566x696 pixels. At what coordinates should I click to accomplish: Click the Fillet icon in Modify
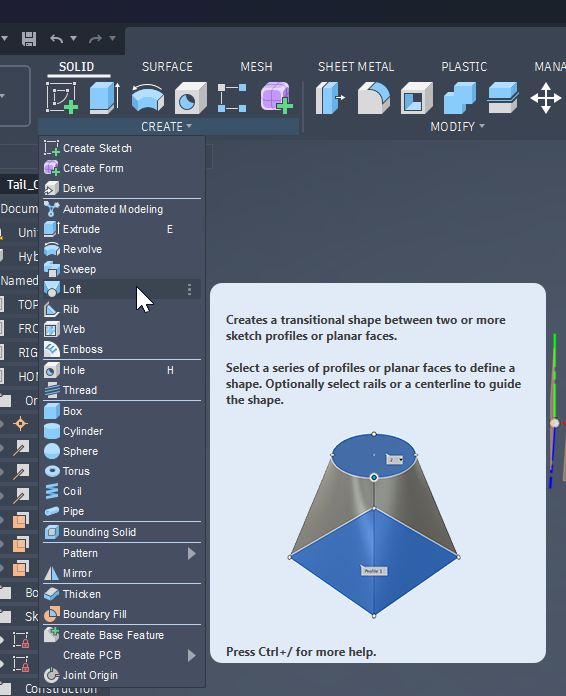coord(374,98)
